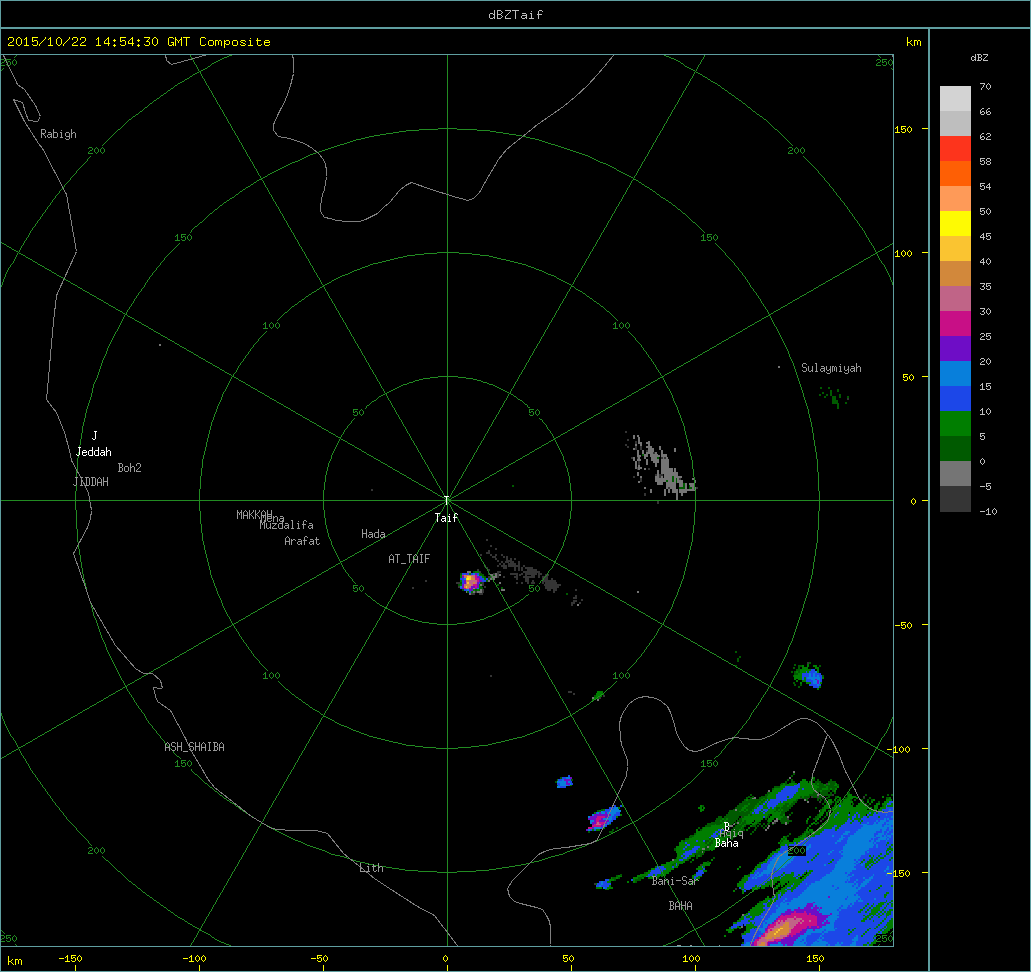
Task: Click the 'dBZ' heading above the legend
Action: tap(979, 58)
